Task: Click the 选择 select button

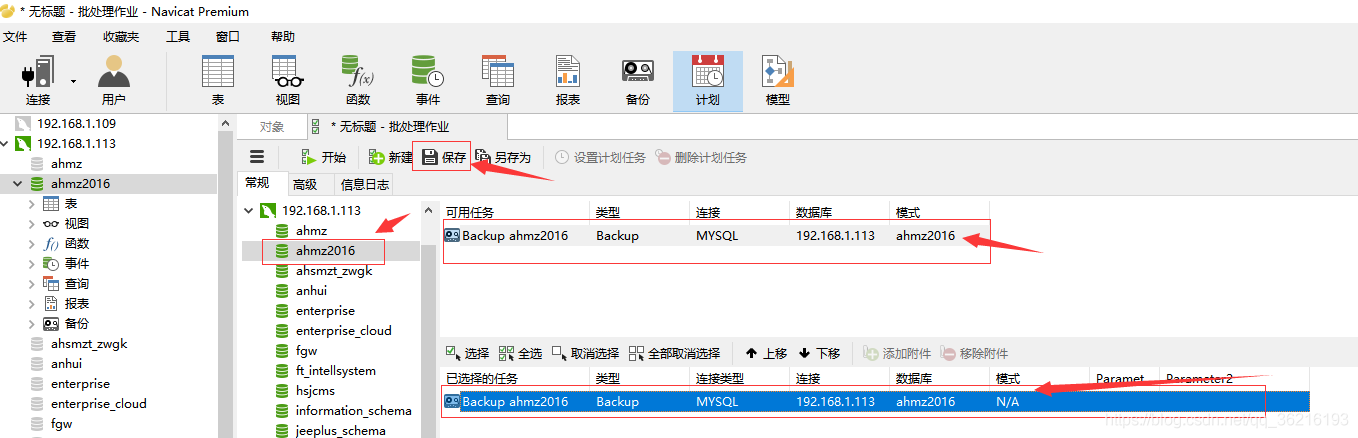Action: (467, 353)
